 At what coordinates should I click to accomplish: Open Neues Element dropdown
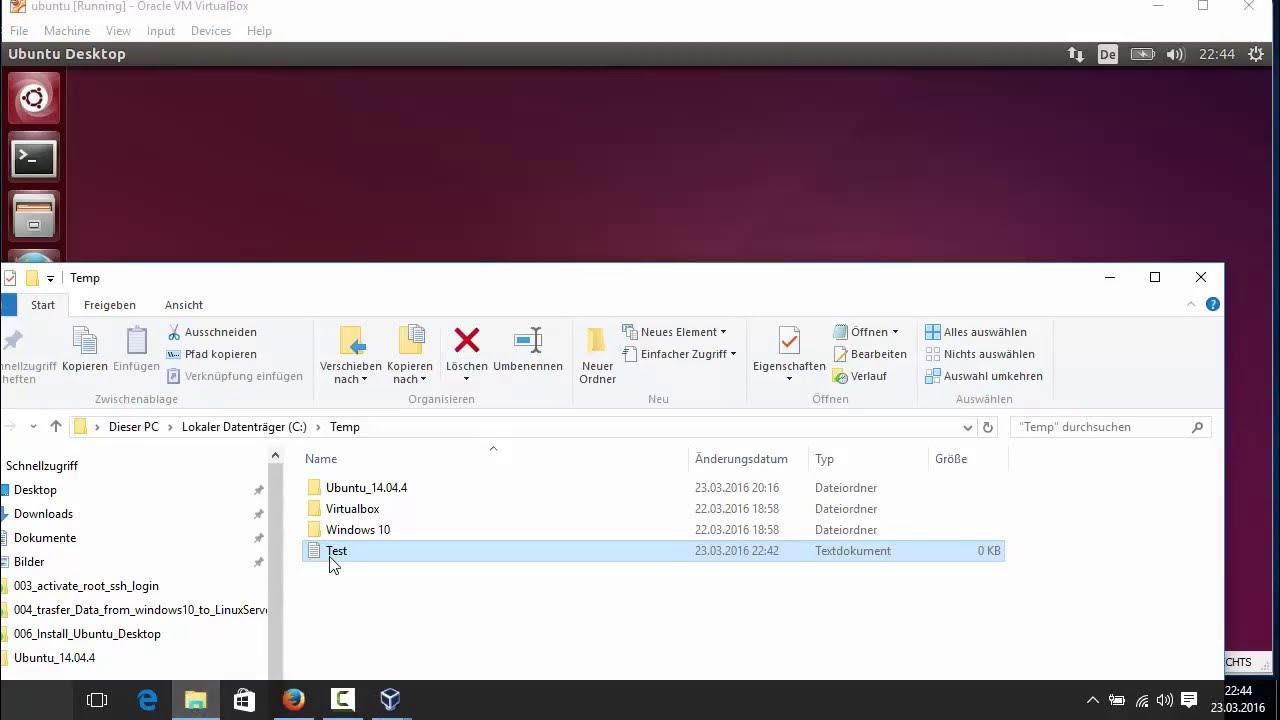coord(675,332)
